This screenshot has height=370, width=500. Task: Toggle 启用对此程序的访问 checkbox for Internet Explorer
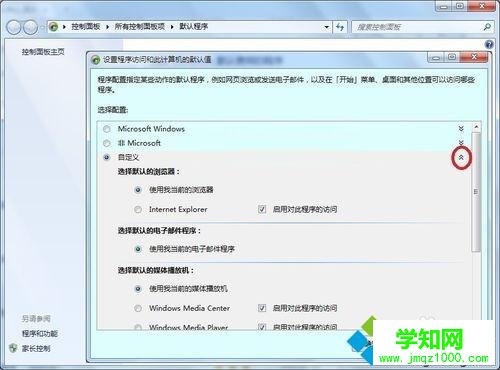coord(262,209)
